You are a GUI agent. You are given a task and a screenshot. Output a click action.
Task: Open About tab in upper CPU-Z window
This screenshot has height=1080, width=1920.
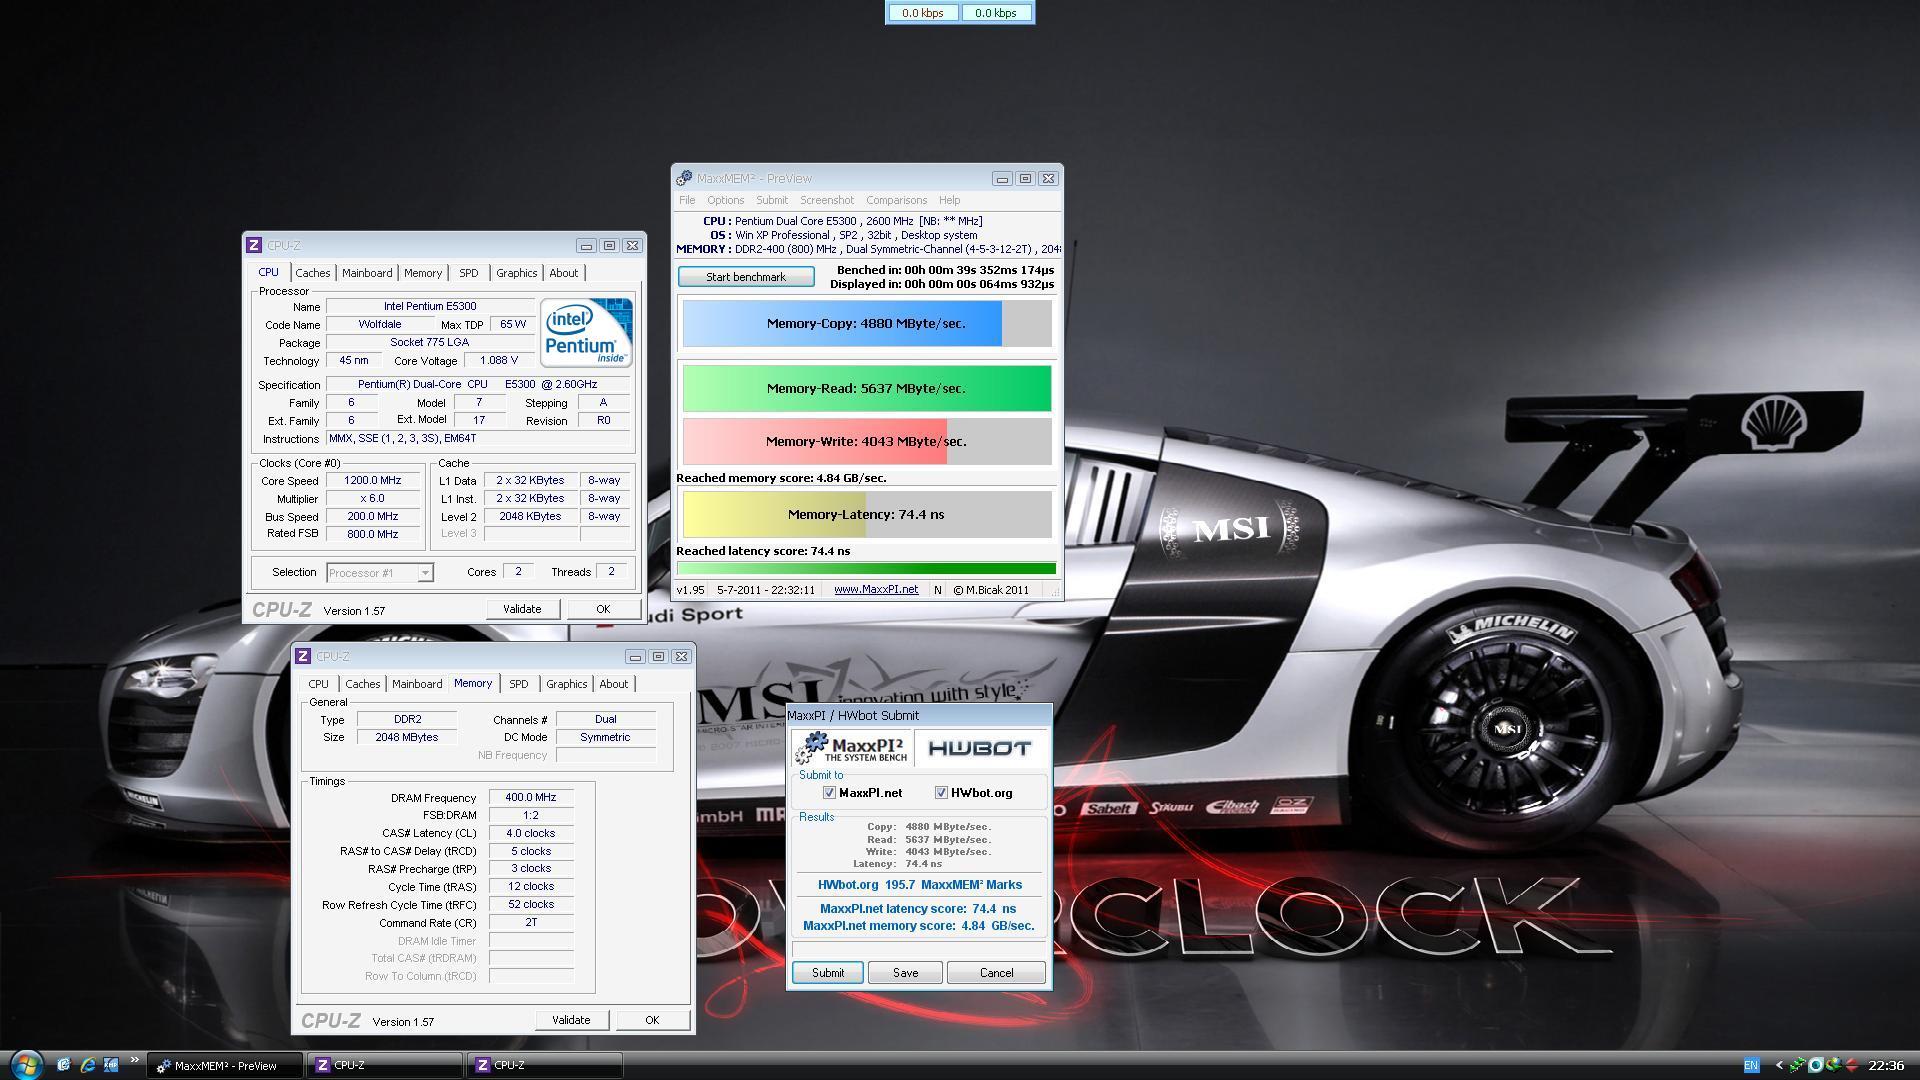(x=564, y=273)
